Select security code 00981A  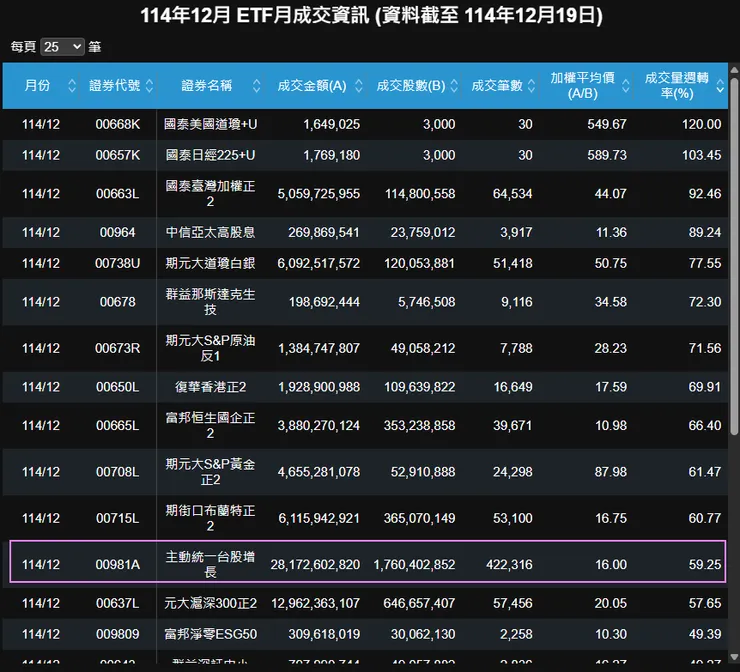pyautogui.click(x=118, y=564)
